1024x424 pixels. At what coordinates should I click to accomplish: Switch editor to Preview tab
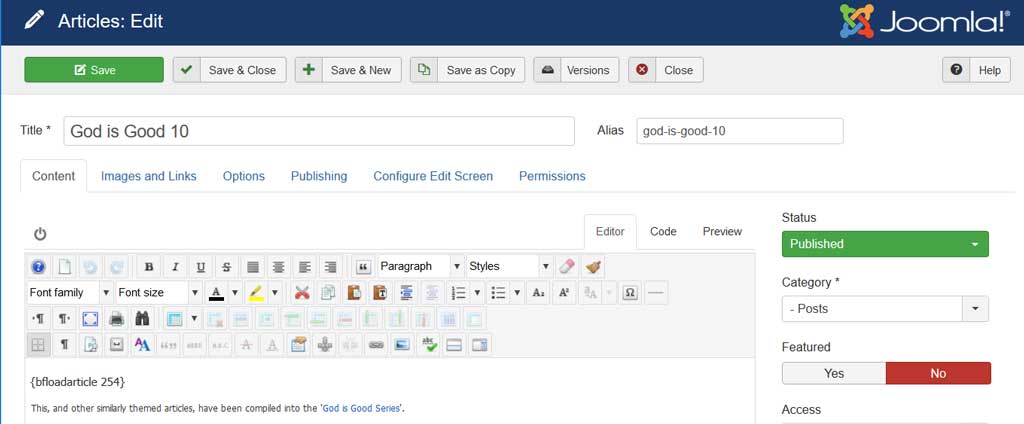click(x=722, y=231)
